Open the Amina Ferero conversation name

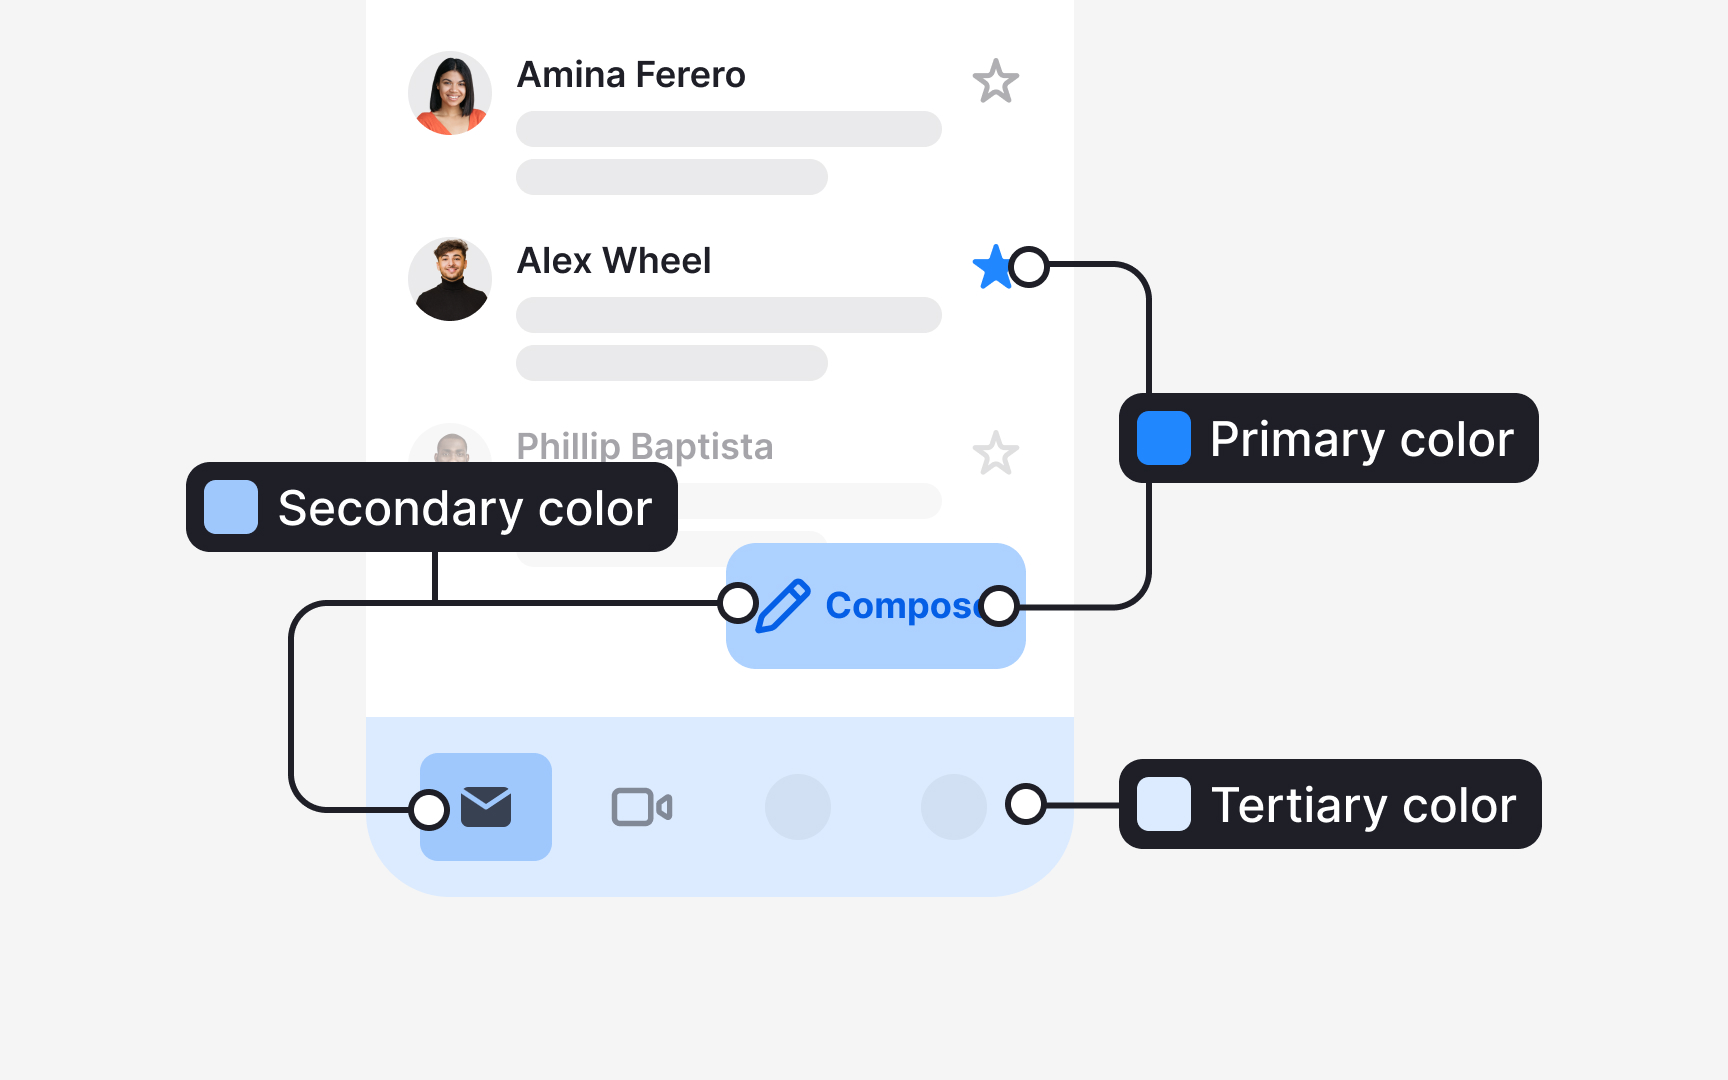tap(630, 75)
